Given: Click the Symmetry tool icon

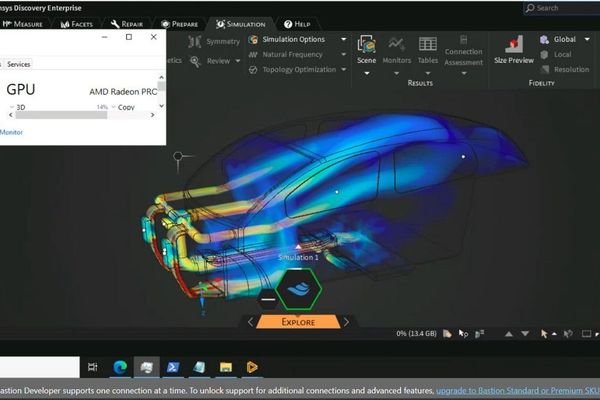Looking at the screenshot, I should point(195,41).
